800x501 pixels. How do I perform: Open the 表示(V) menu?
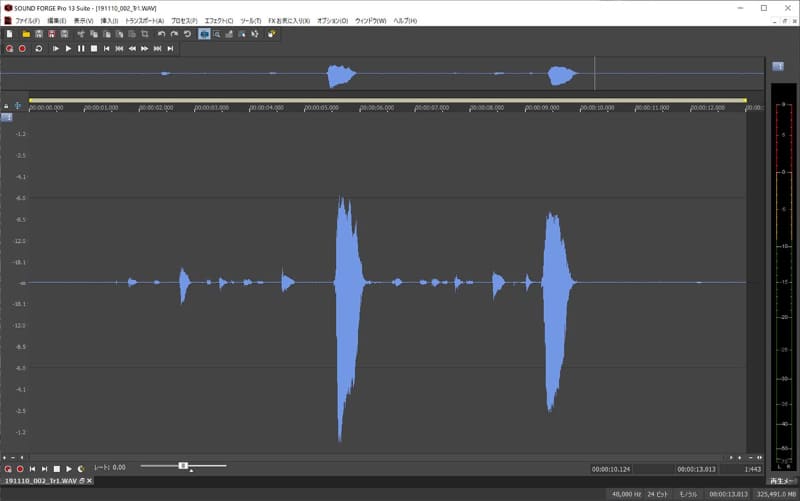coord(83,21)
